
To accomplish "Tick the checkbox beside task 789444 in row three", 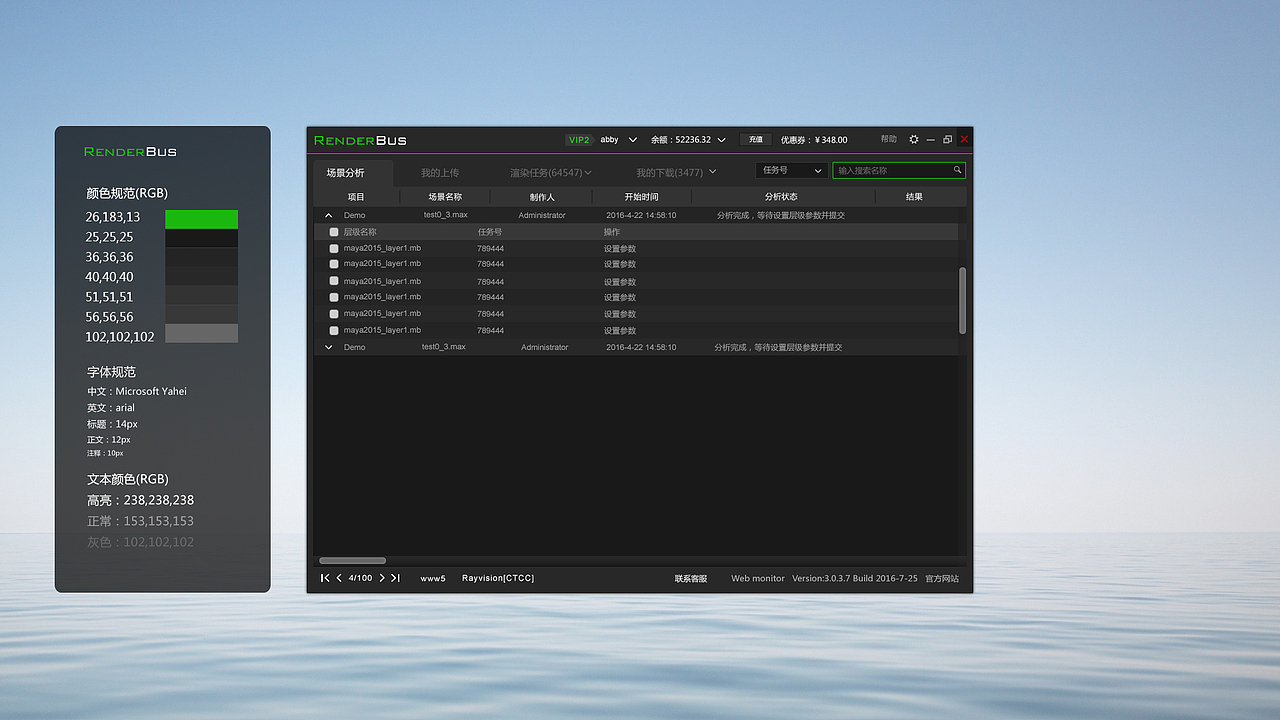I will point(333,281).
